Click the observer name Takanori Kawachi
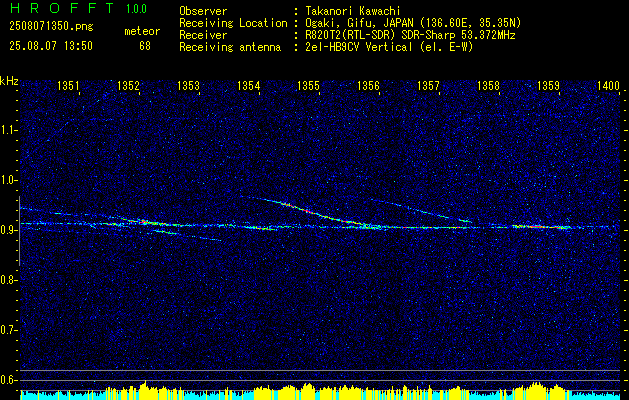 [353, 11]
